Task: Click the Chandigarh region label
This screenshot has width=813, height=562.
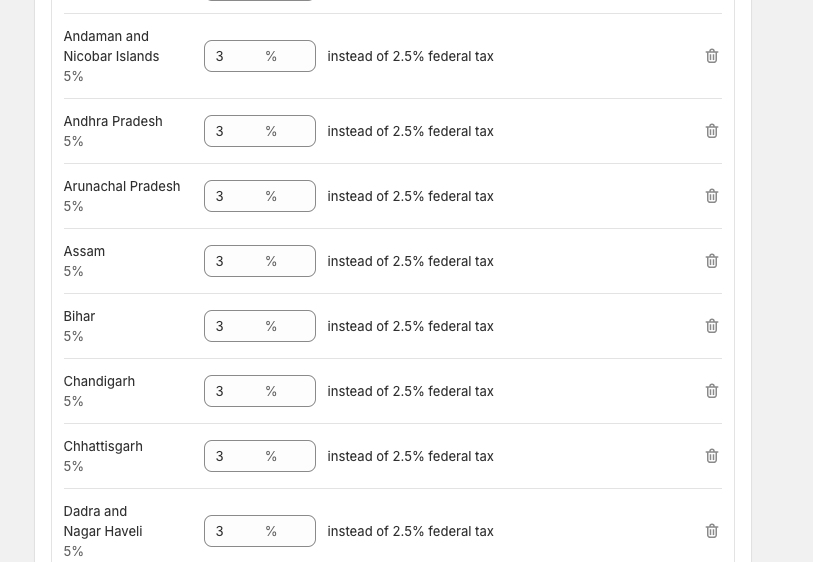Action: [99, 381]
